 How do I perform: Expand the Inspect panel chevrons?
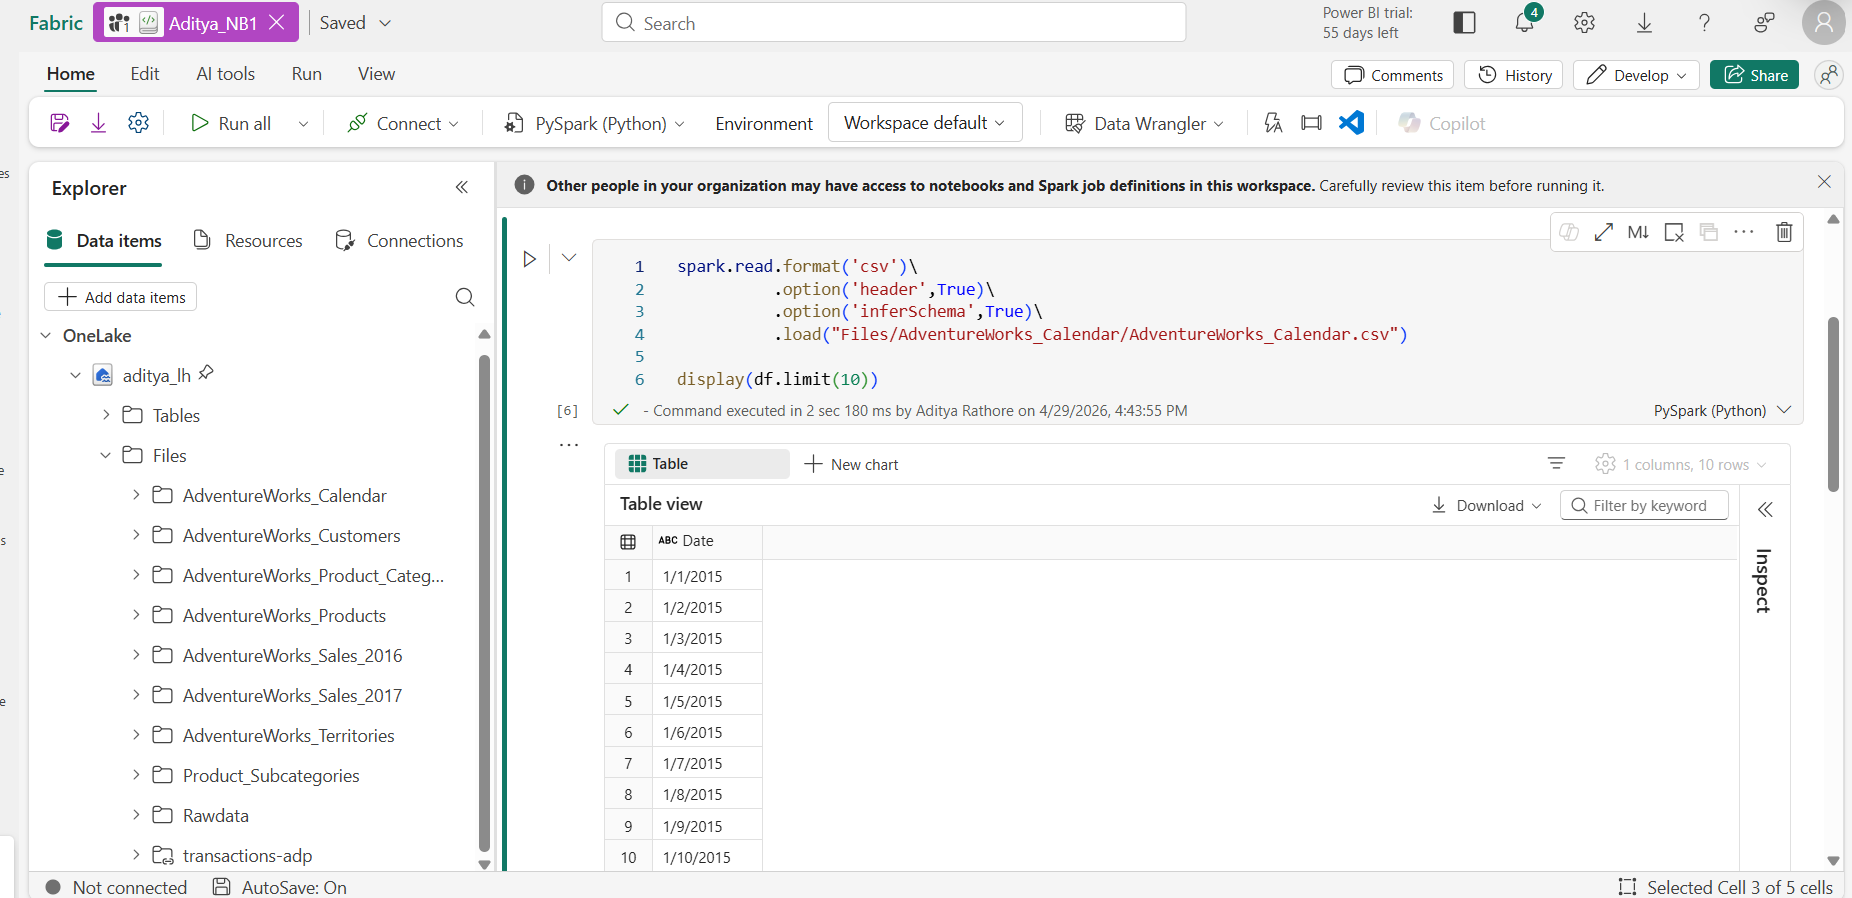click(x=1765, y=509)
